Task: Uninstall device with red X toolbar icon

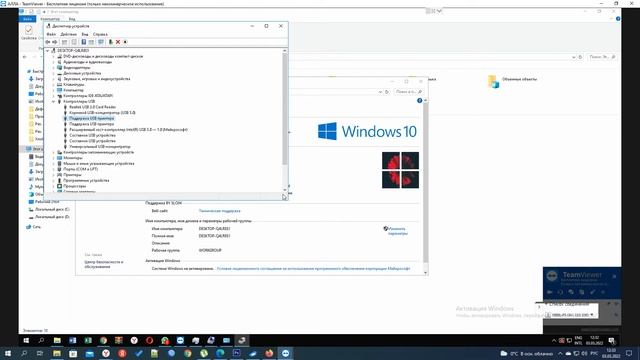Action: pos(118,42)
